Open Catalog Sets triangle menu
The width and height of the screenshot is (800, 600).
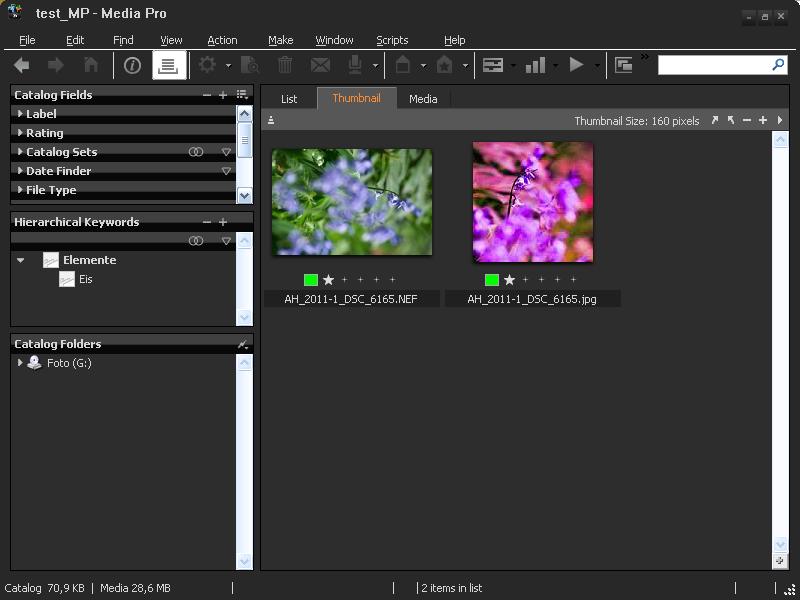click(226, 152)
